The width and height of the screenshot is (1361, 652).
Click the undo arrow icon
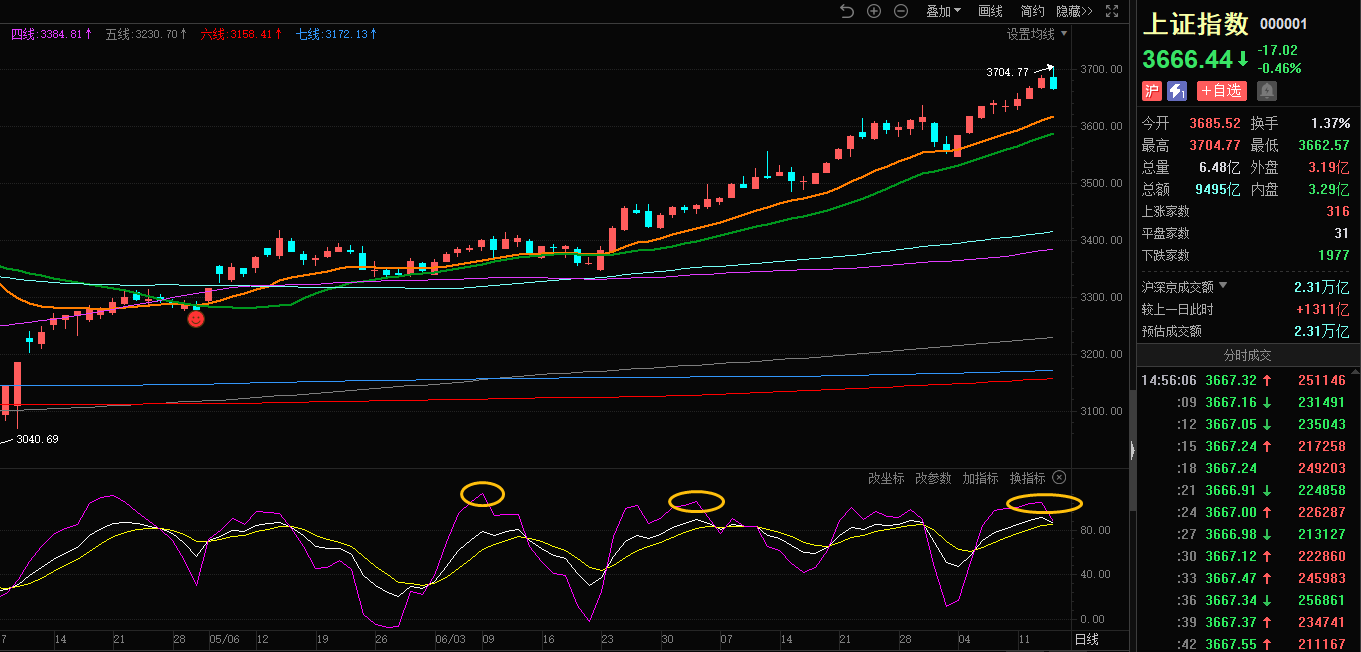point(847,11)
